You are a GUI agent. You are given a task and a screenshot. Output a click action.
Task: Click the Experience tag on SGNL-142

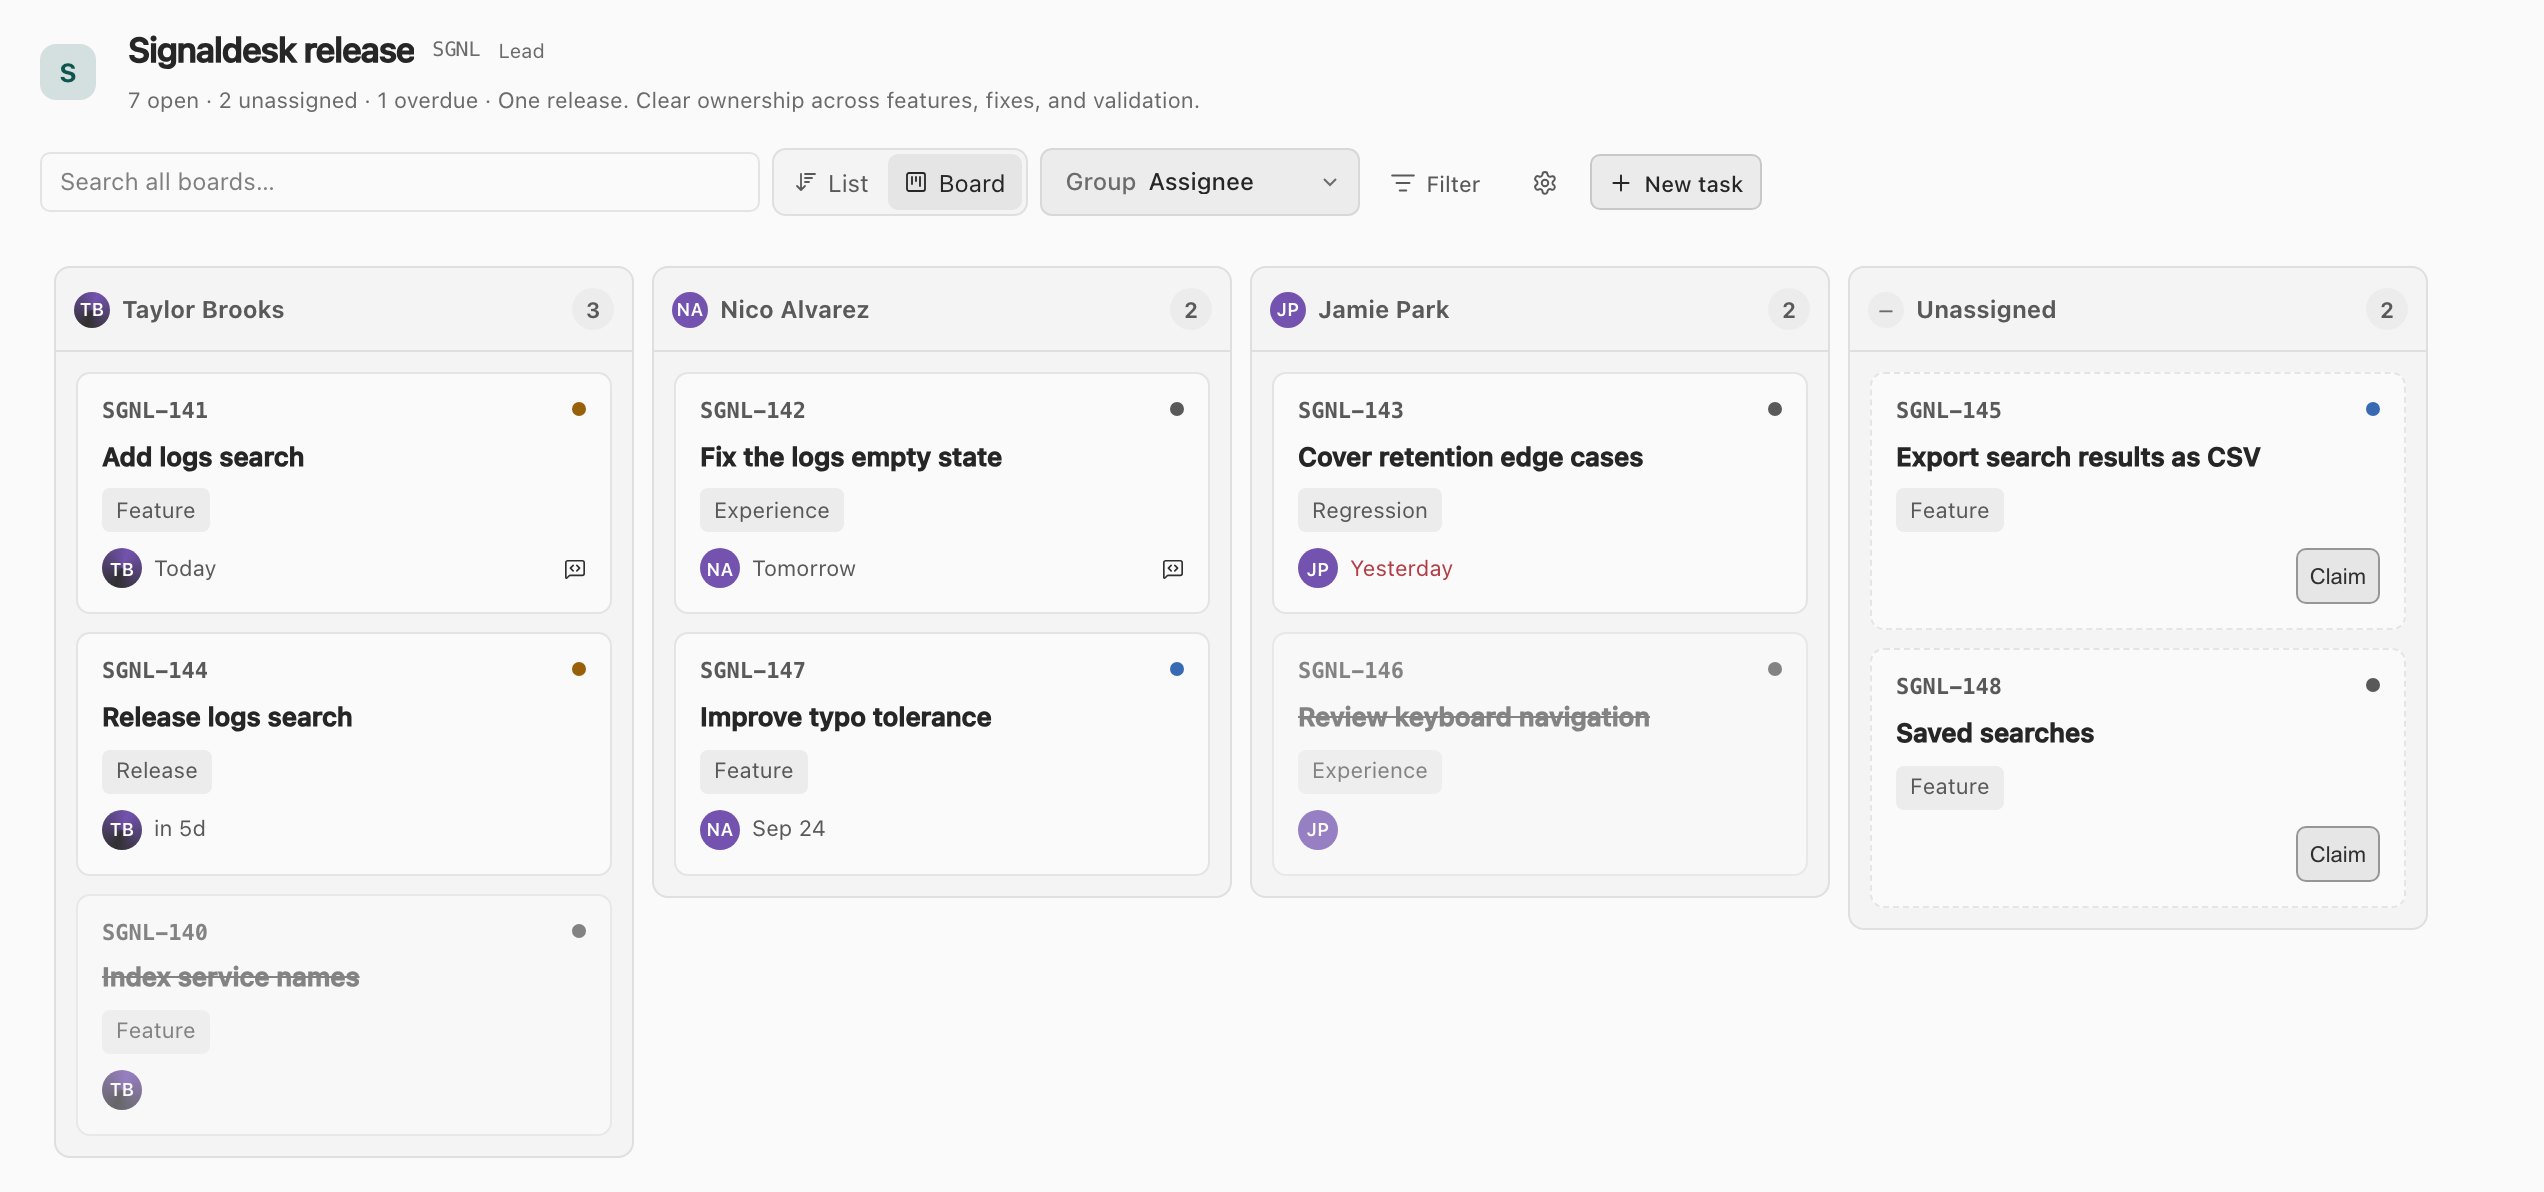[x=772, y=510]
